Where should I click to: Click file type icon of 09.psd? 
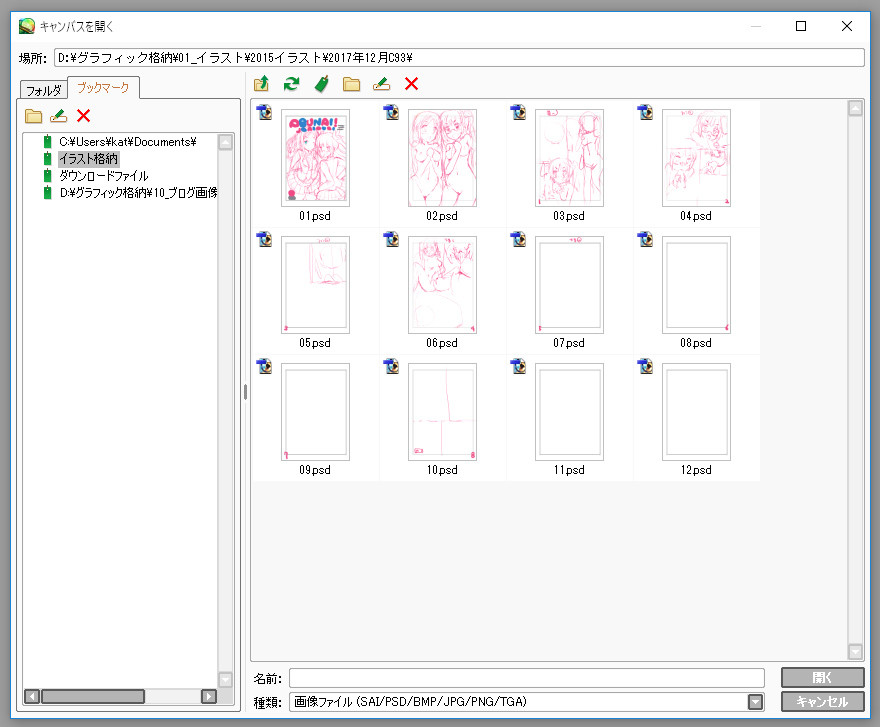tap(264, 367)
